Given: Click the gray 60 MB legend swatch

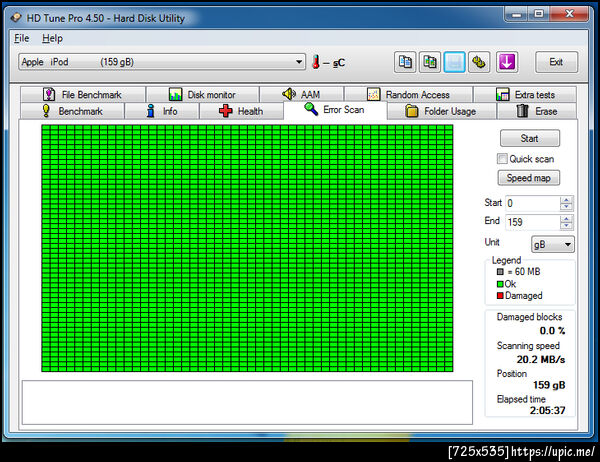Looking at the screenshot, I should (500, 272).
